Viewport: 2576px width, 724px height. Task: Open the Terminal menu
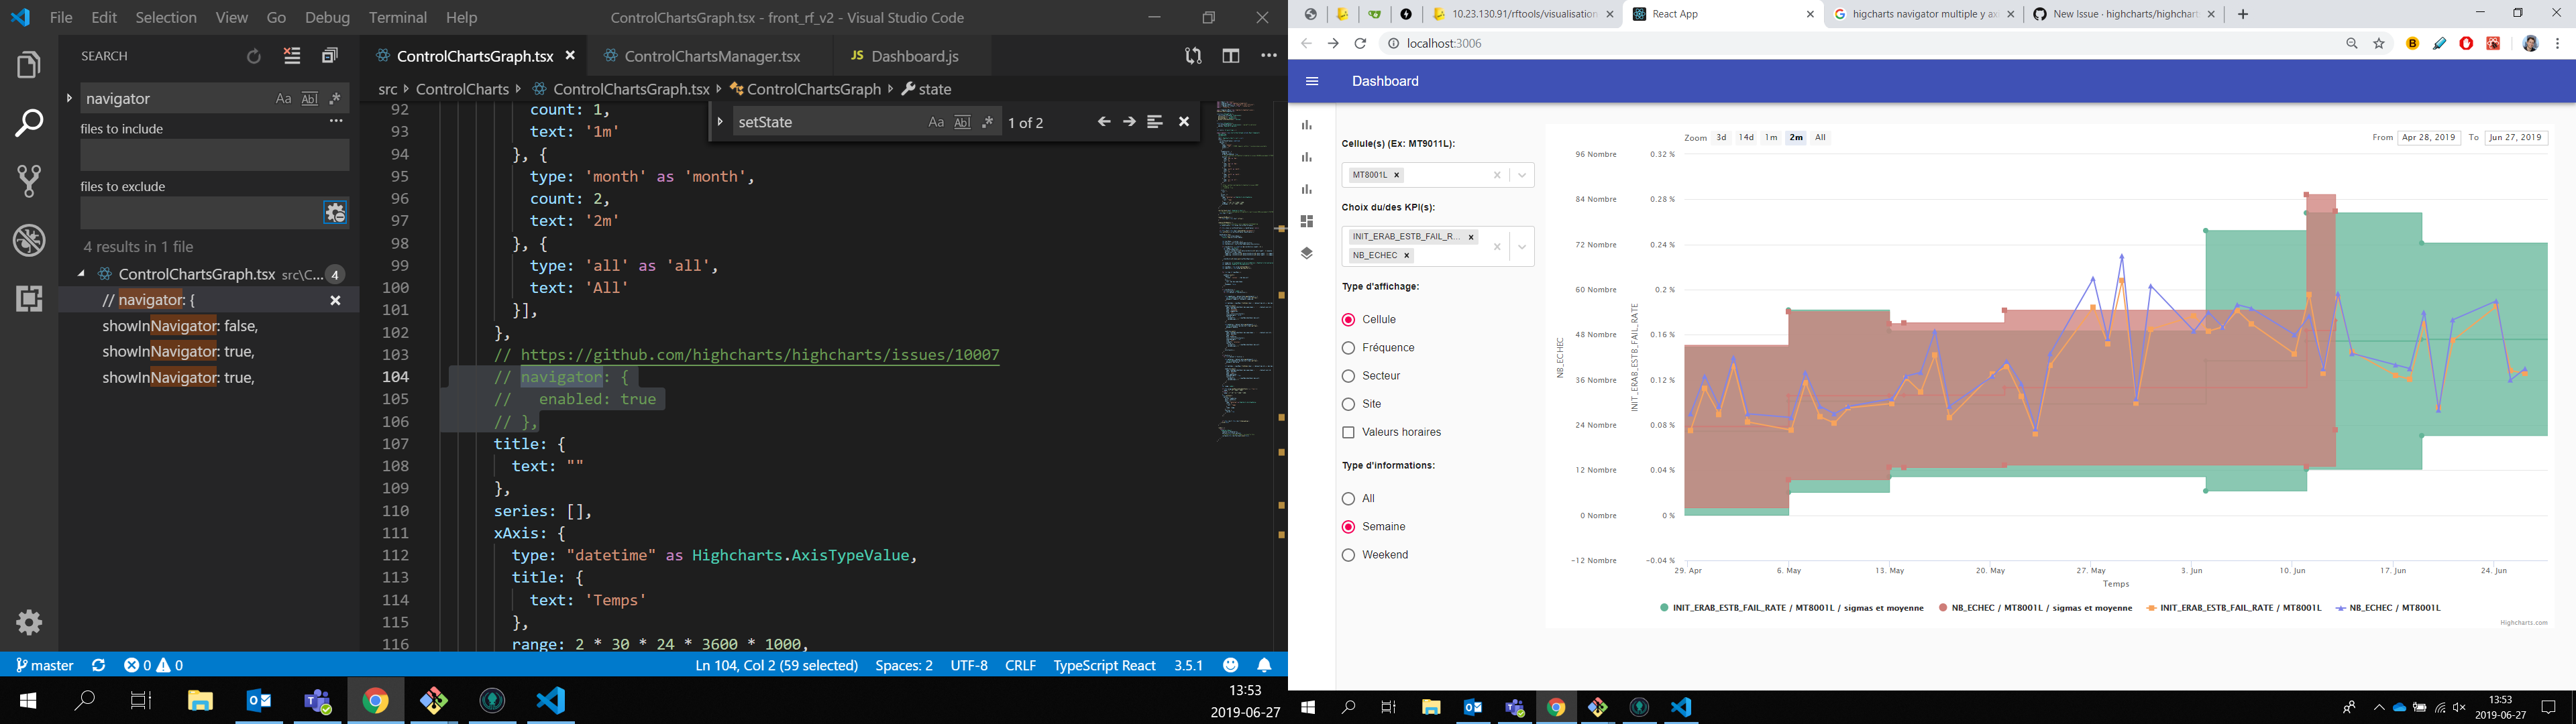coord(398,18)
